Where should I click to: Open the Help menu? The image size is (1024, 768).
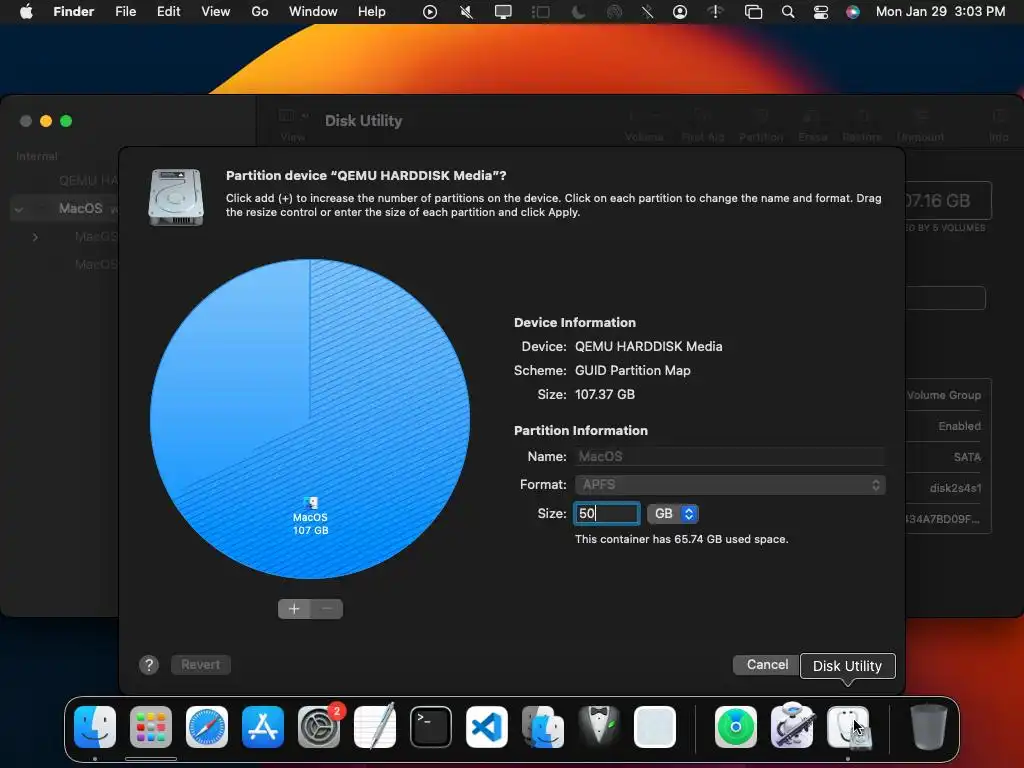pos(372,12)
